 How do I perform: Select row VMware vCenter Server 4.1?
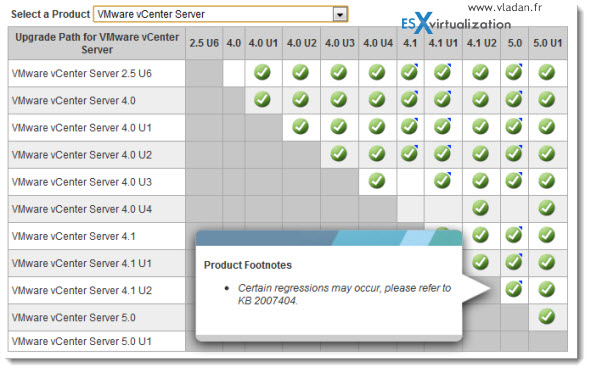click(x=97, y=236)
